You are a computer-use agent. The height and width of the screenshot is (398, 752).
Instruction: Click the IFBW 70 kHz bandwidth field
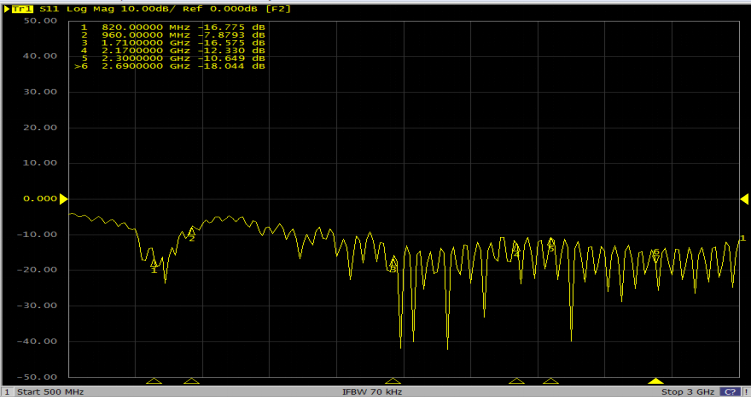click(x=372, y=392)
